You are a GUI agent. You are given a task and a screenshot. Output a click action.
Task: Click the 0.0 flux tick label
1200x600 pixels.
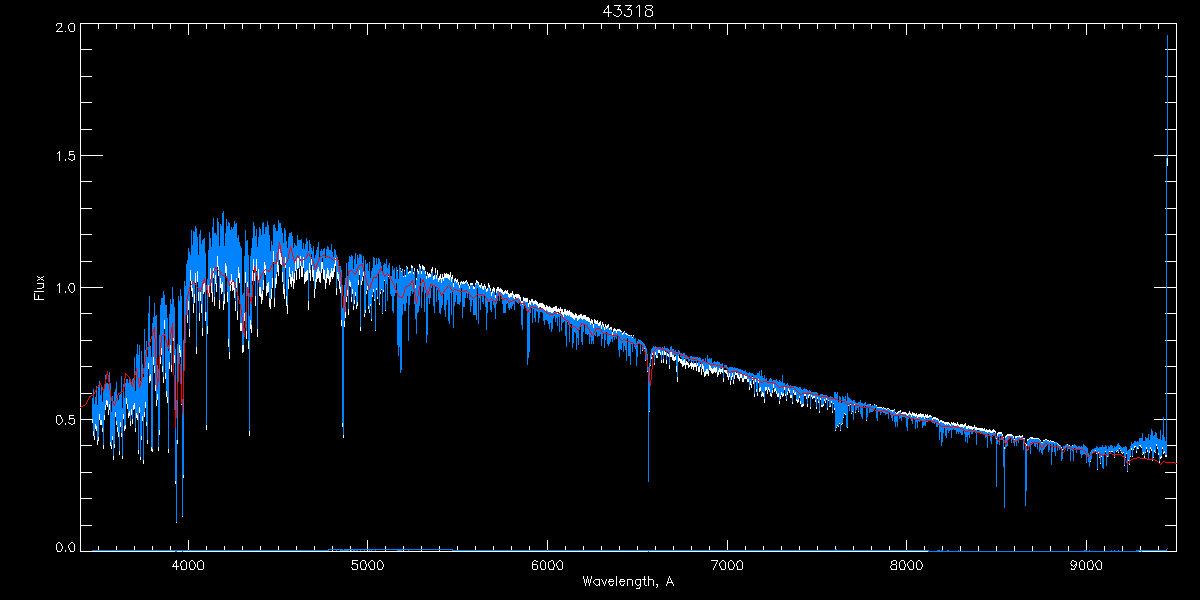point(66,548)
